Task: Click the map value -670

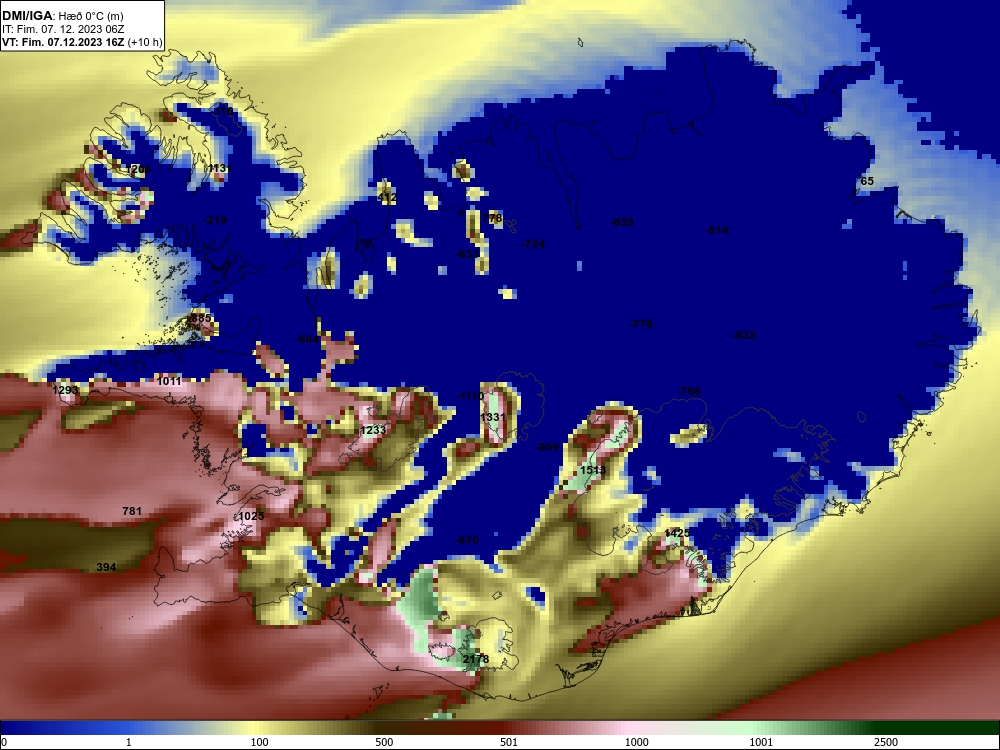Action: point(467,540)
